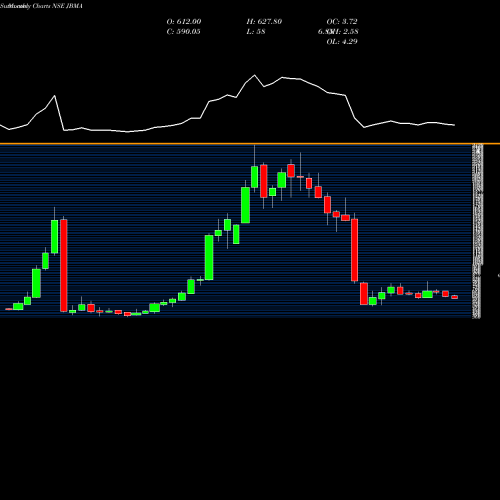Image resolution: width=500 pixels, height=500 pixels.
Task: Click the 'O: 612.00' open price value
Action: (184, 21)
